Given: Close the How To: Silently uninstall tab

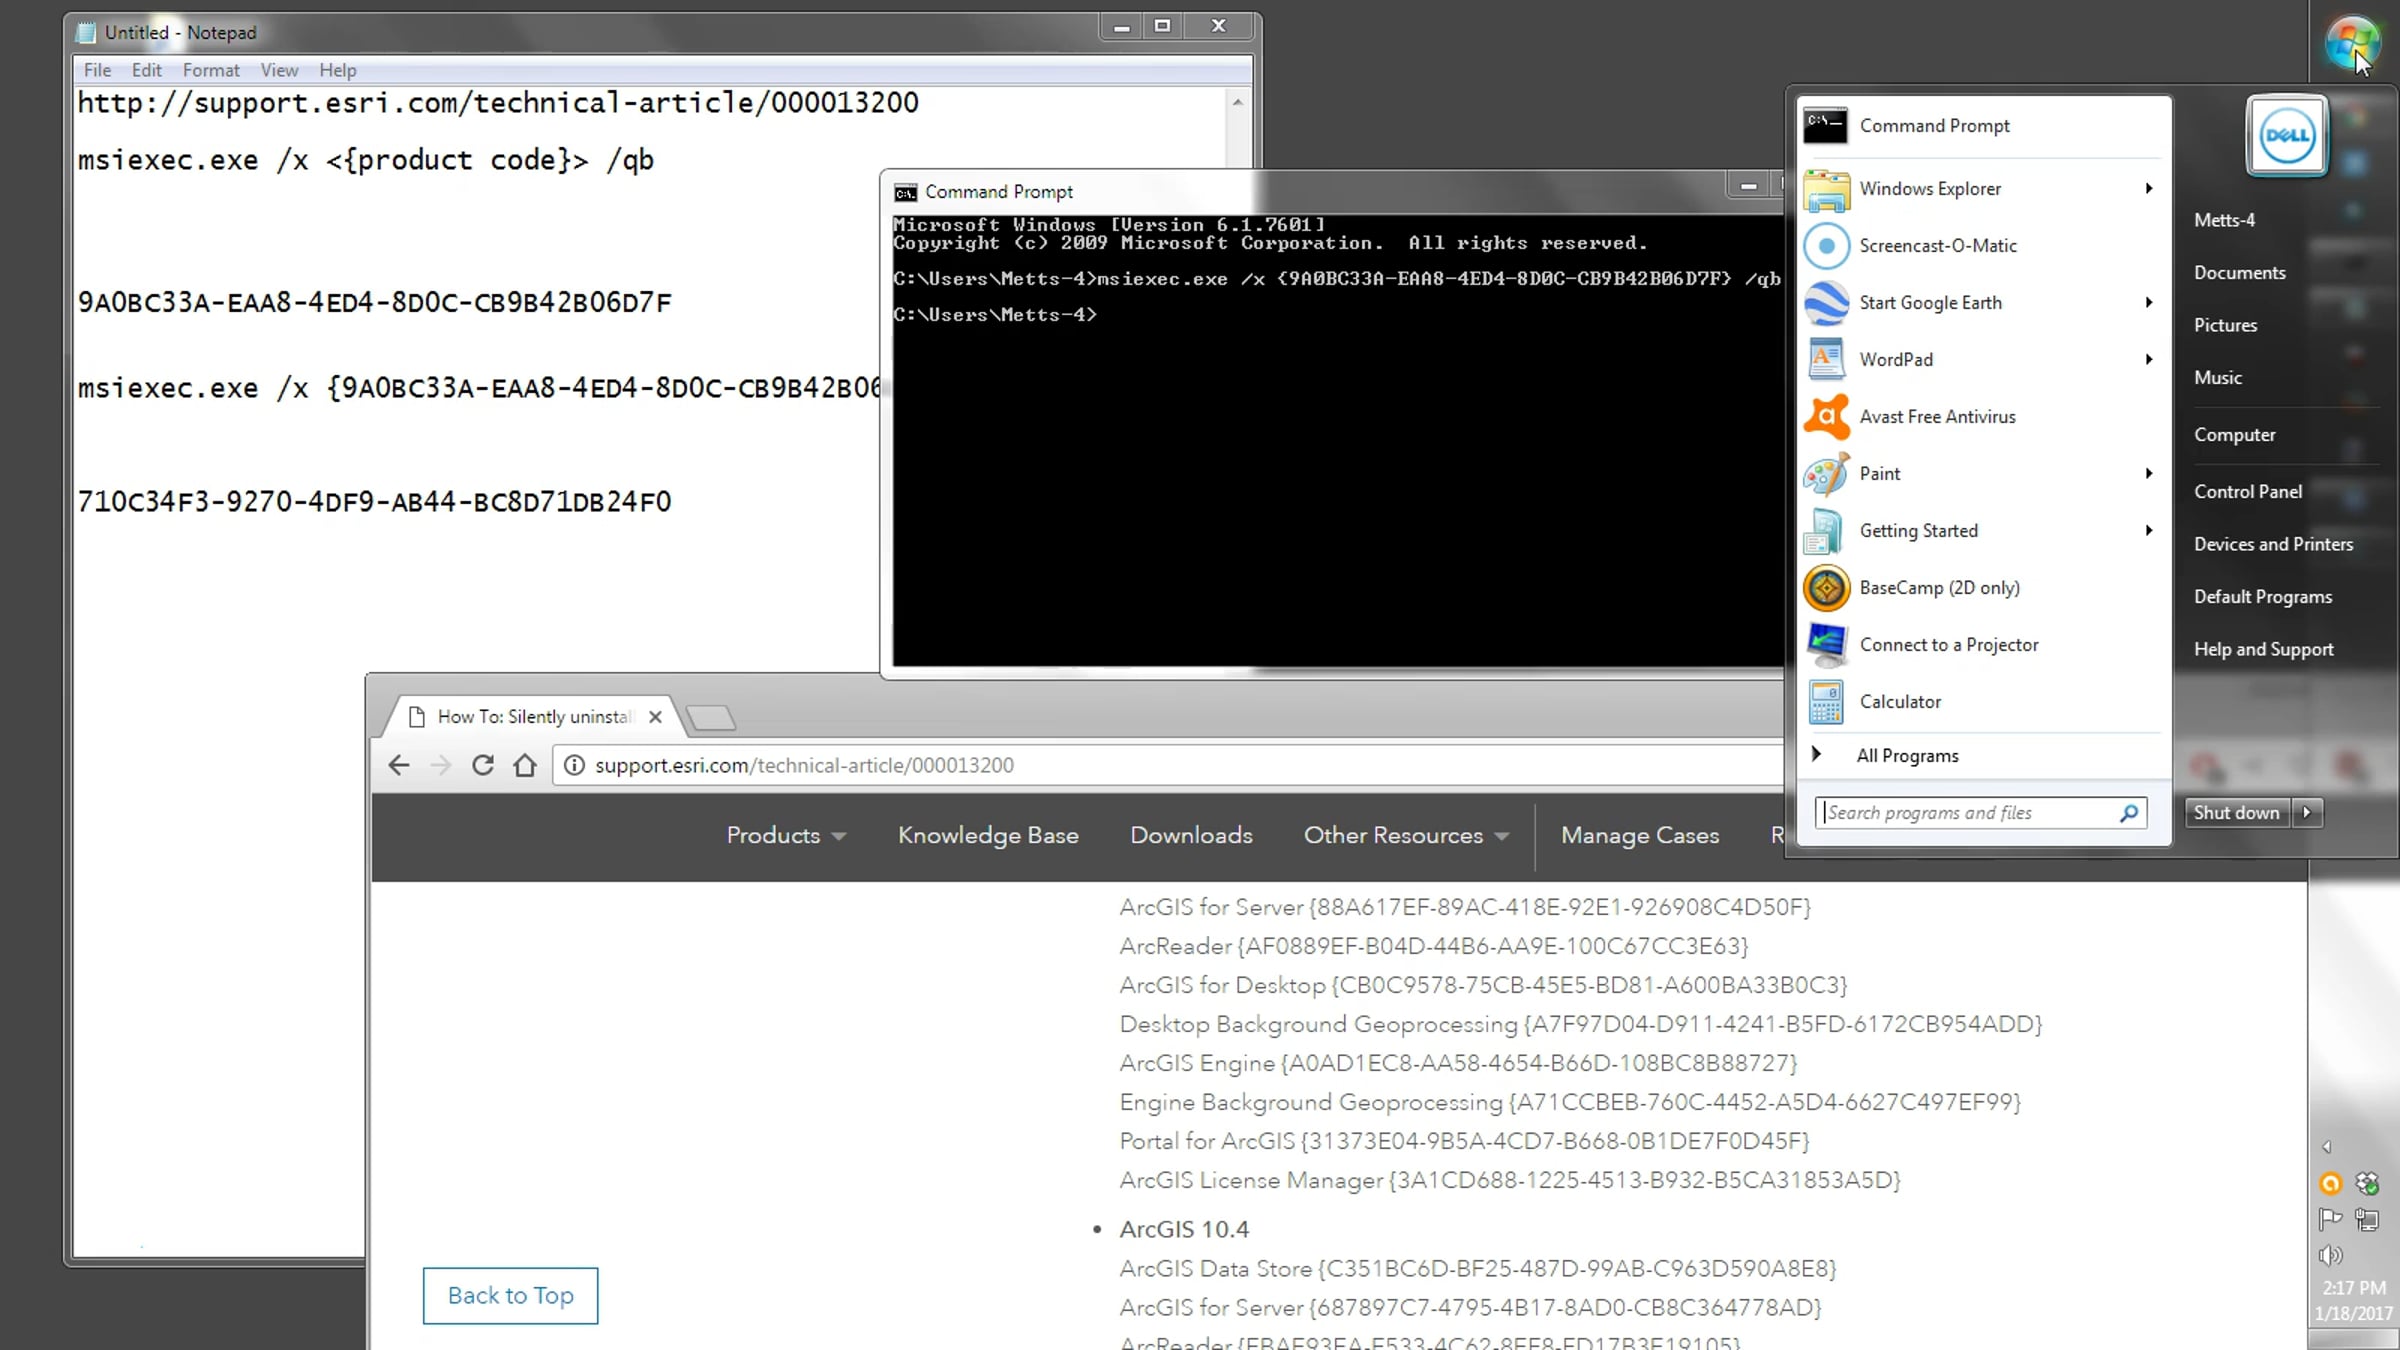Looking at the screenshot, I should pyautogui.click(x=655, y=717).
